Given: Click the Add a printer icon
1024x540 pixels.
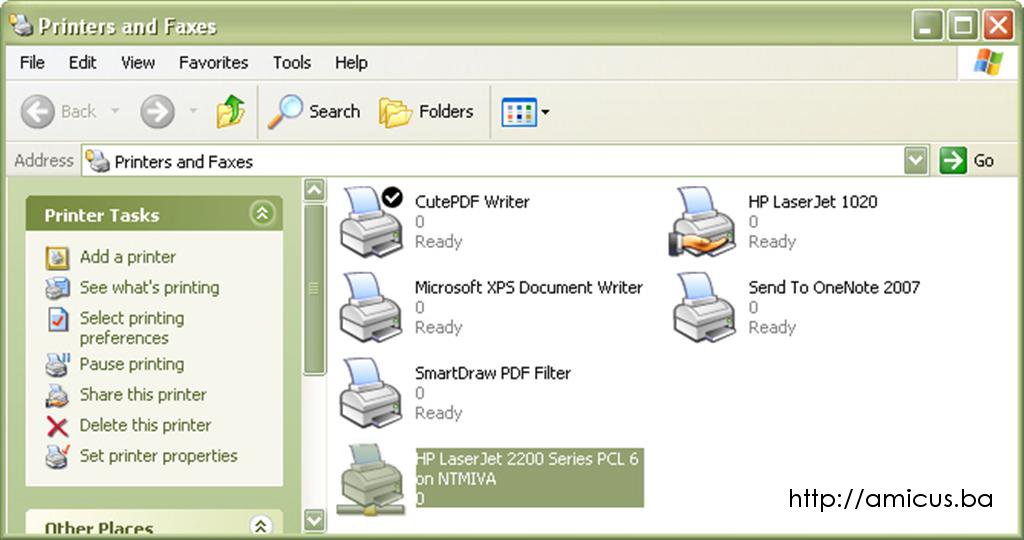Looking at the screenshot, I should [x=57, y=258].
